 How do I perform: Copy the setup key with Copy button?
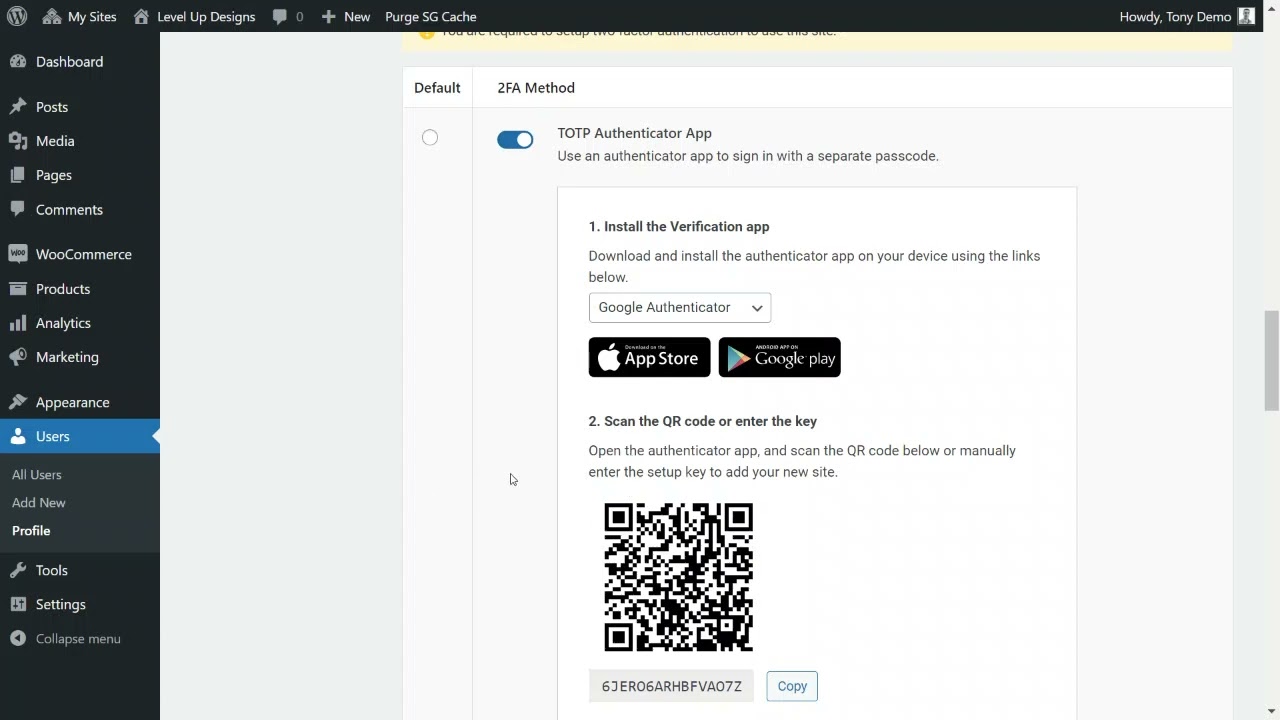792,686
